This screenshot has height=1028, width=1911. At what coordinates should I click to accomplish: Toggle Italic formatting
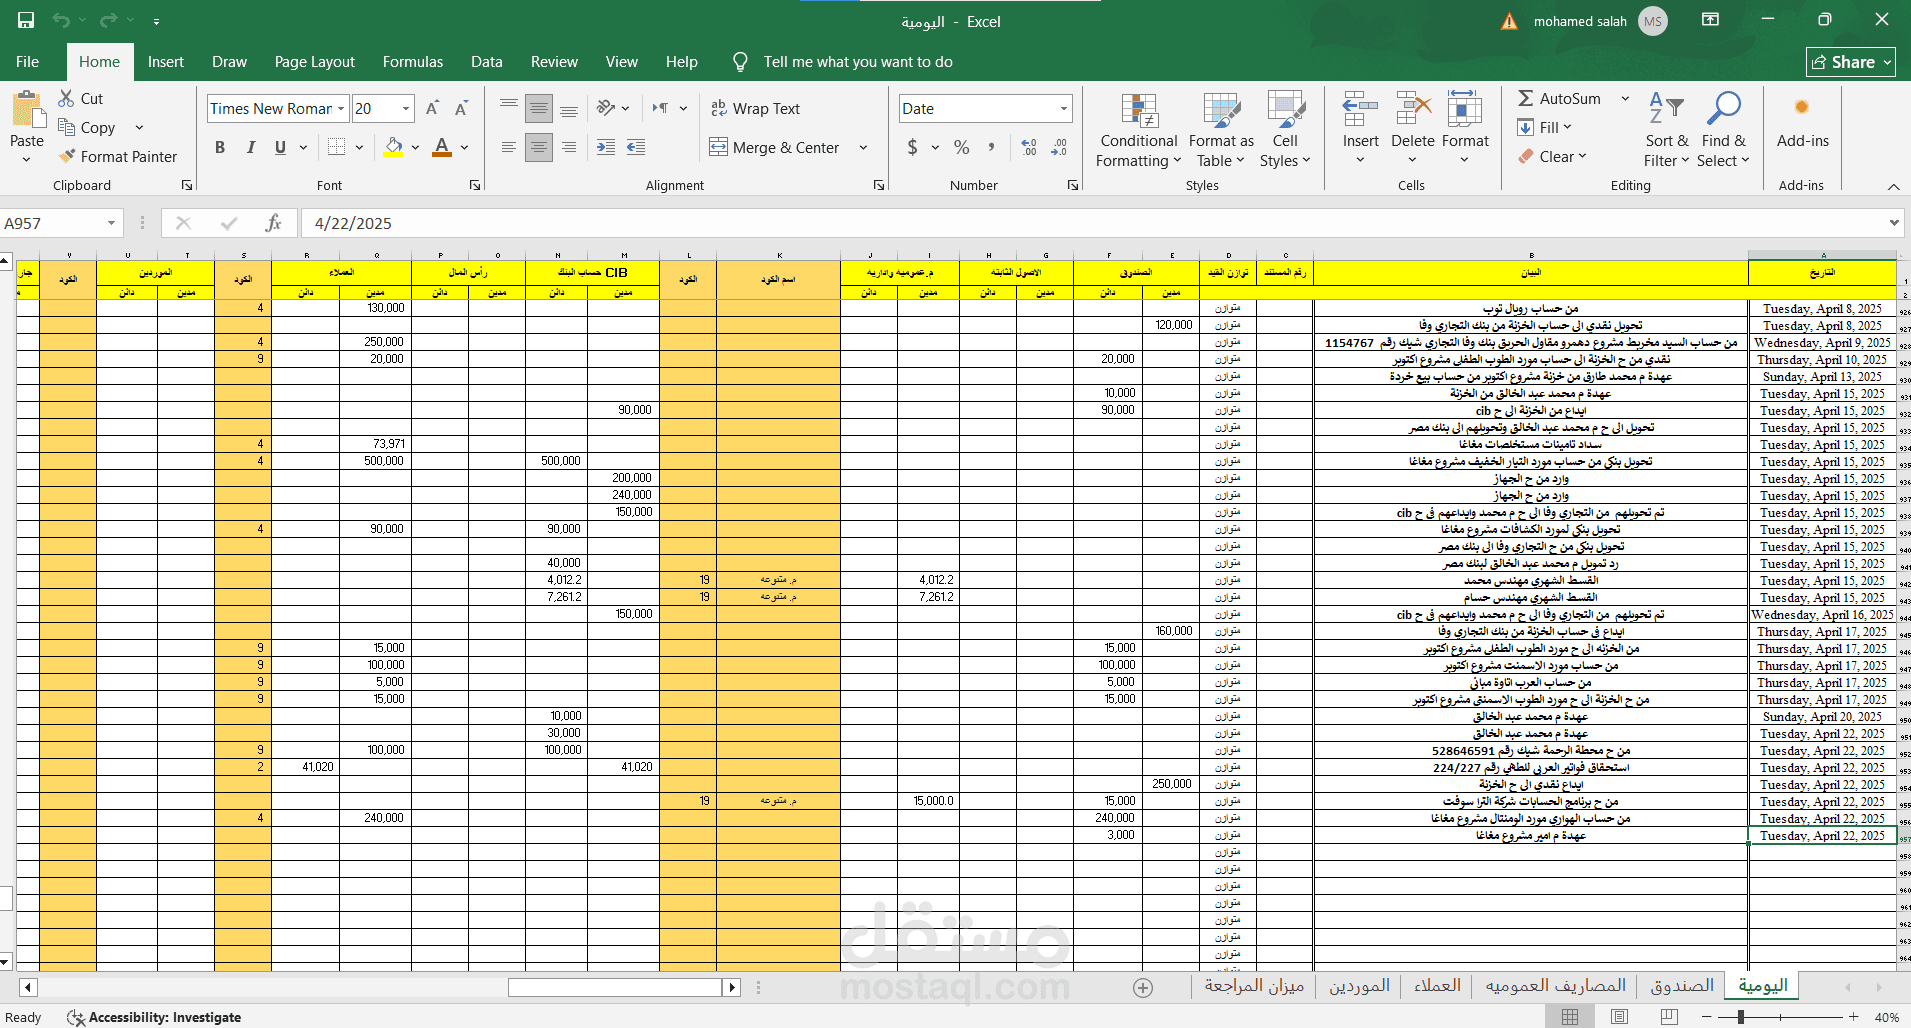pyautogui.click(x=250, y=147)
